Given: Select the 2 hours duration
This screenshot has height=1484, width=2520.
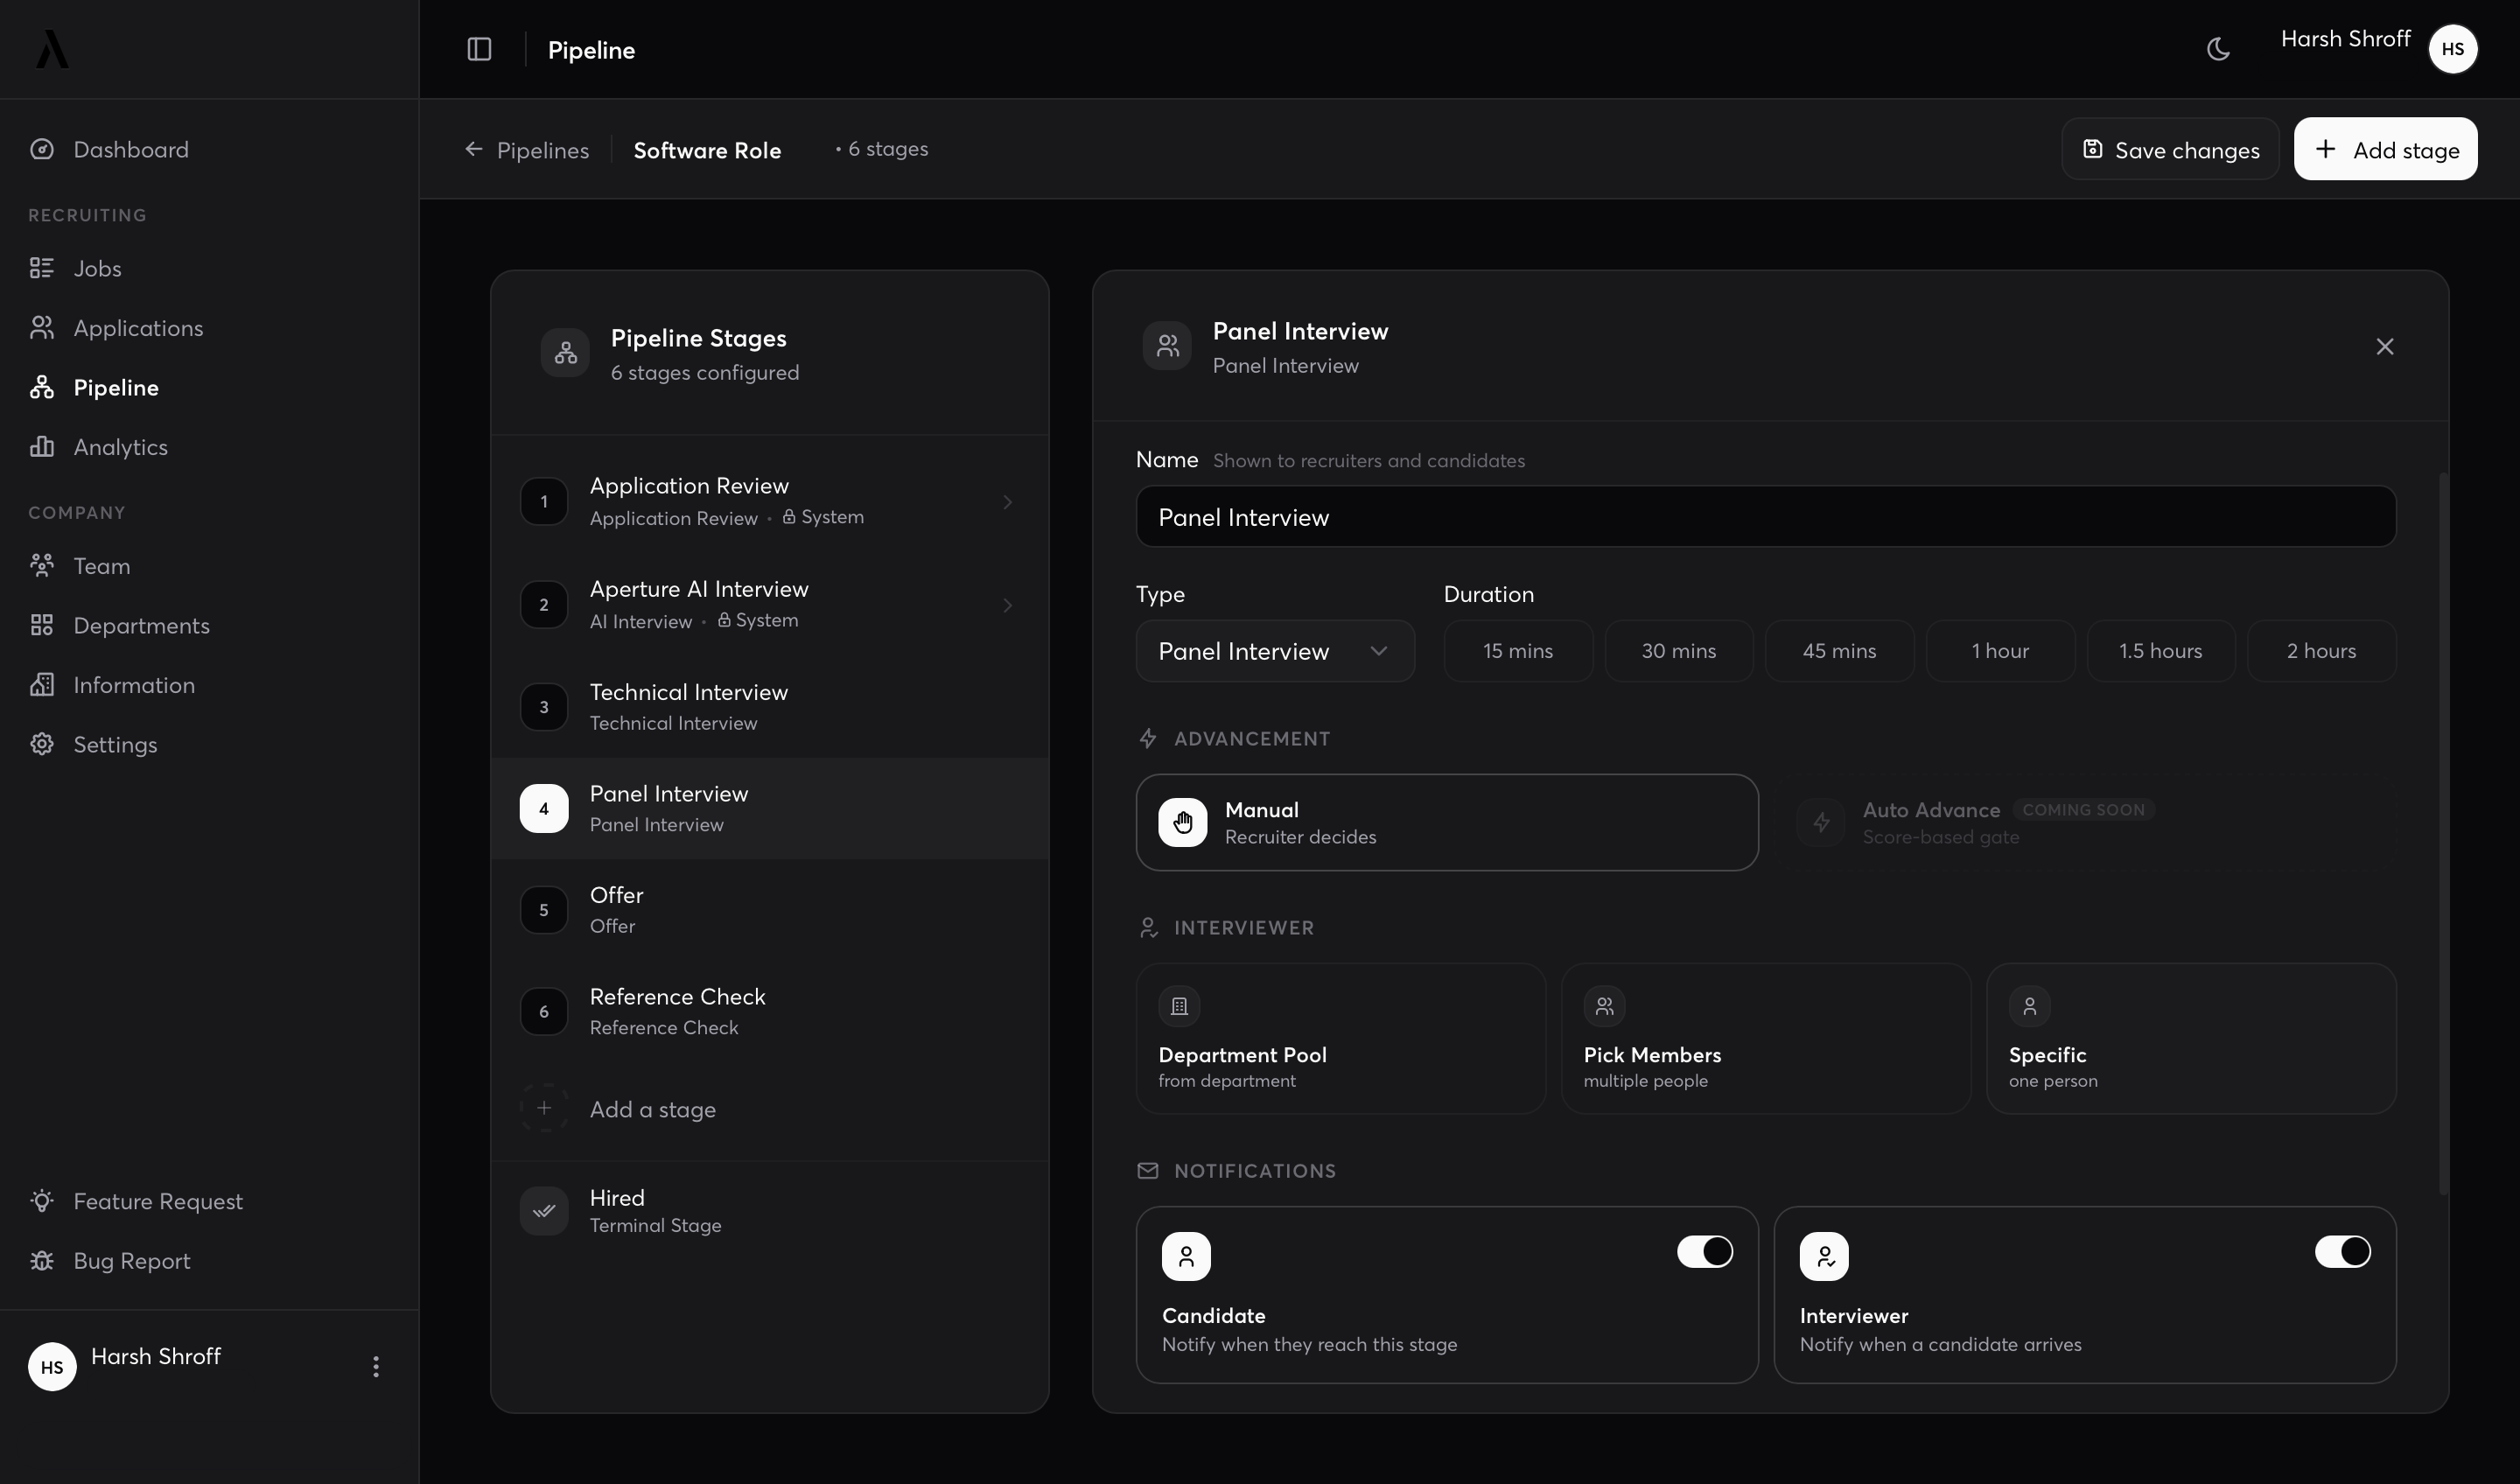Looking at the screenshot, I should (2321, 651).
